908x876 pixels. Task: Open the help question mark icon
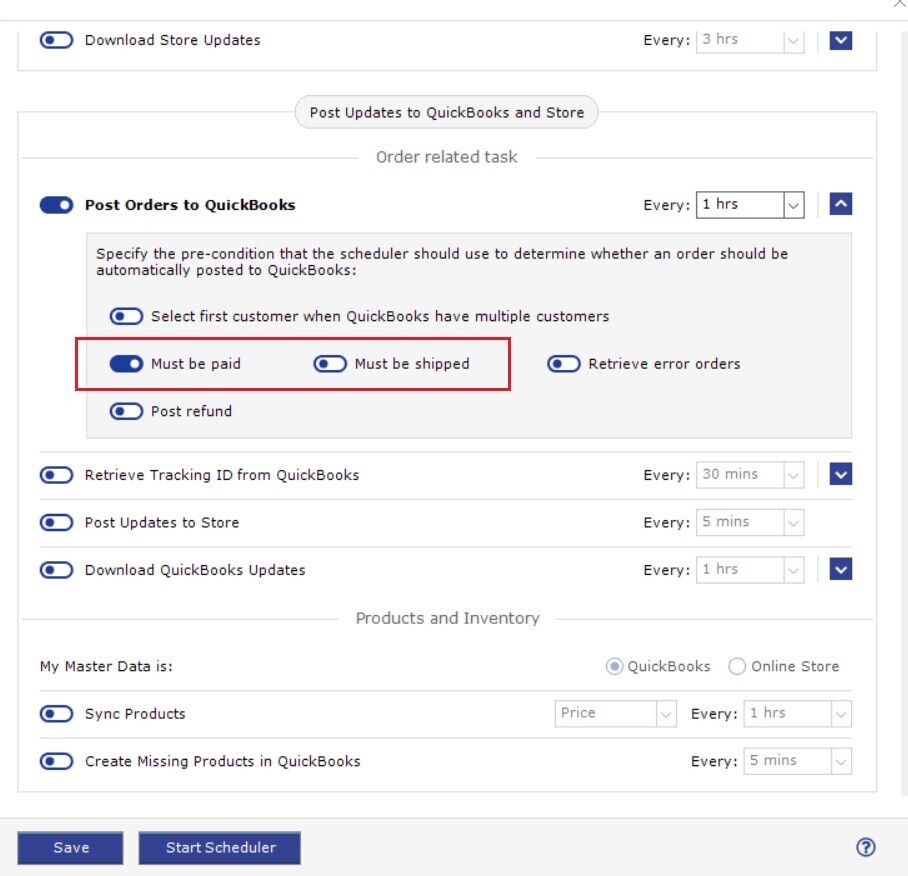[x=866, y=847]
